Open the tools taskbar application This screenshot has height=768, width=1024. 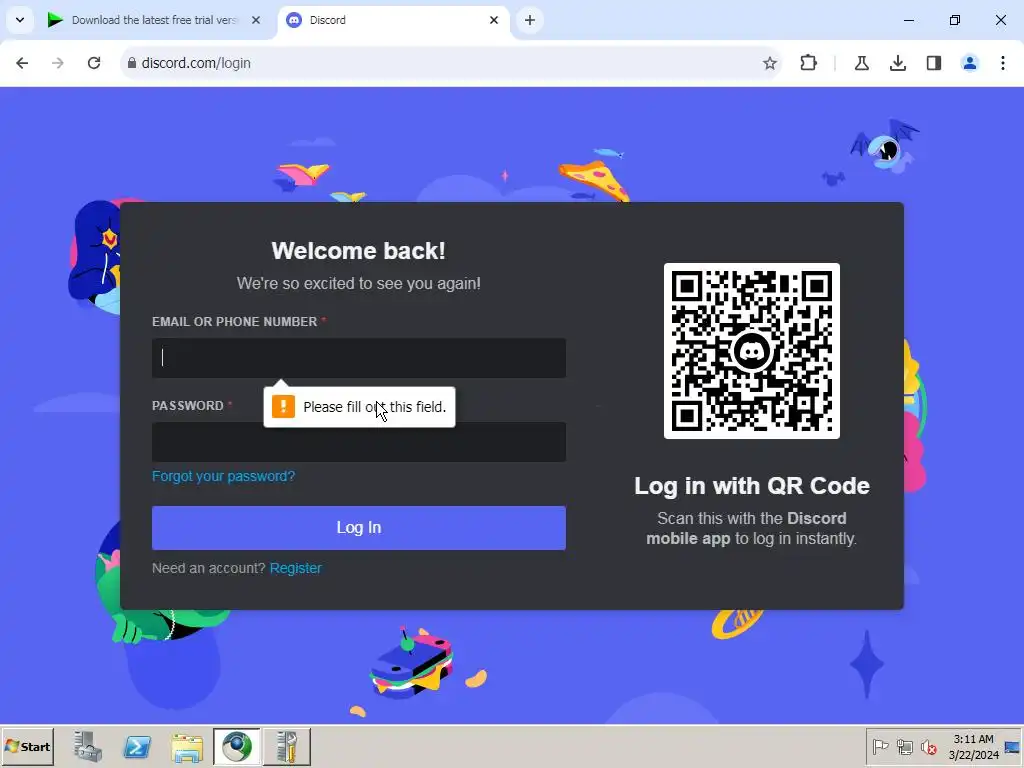click(287, 746)
